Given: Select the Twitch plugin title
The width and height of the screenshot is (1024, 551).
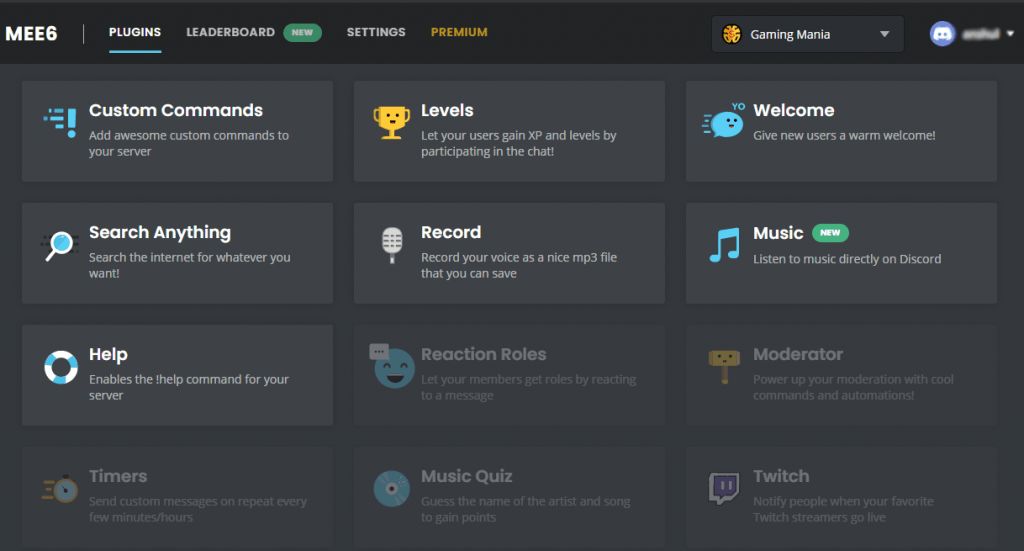Looking at the screenshot, I should tap(781, 477).
